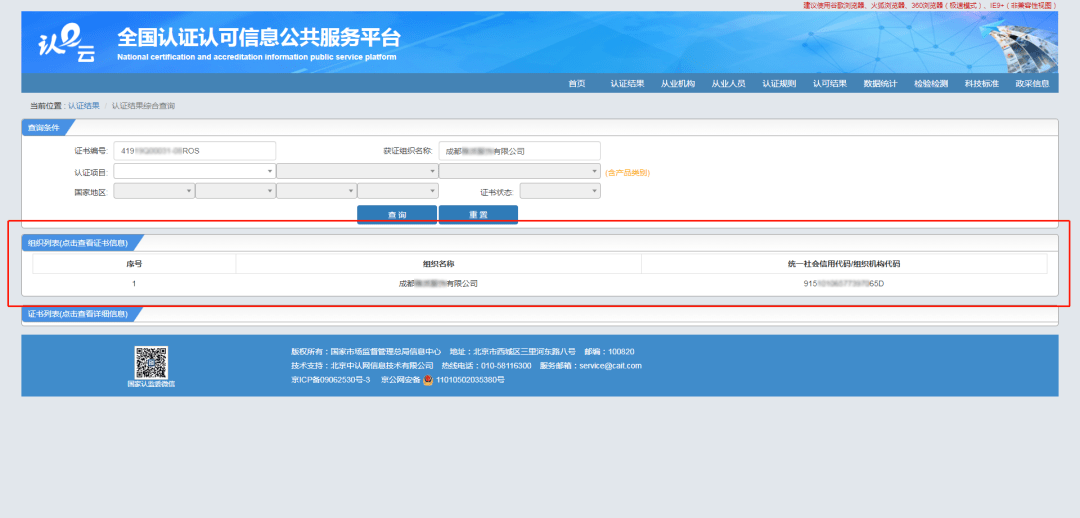Expand the 证书状态 dropdown
This screenshot has height=518, width=1080.
click(560, 190)
